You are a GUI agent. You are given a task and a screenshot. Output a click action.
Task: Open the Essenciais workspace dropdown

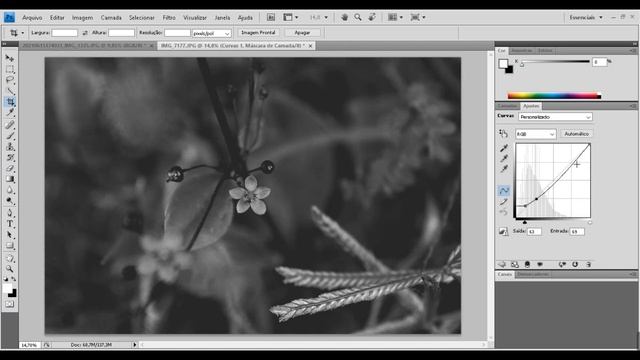586,18
